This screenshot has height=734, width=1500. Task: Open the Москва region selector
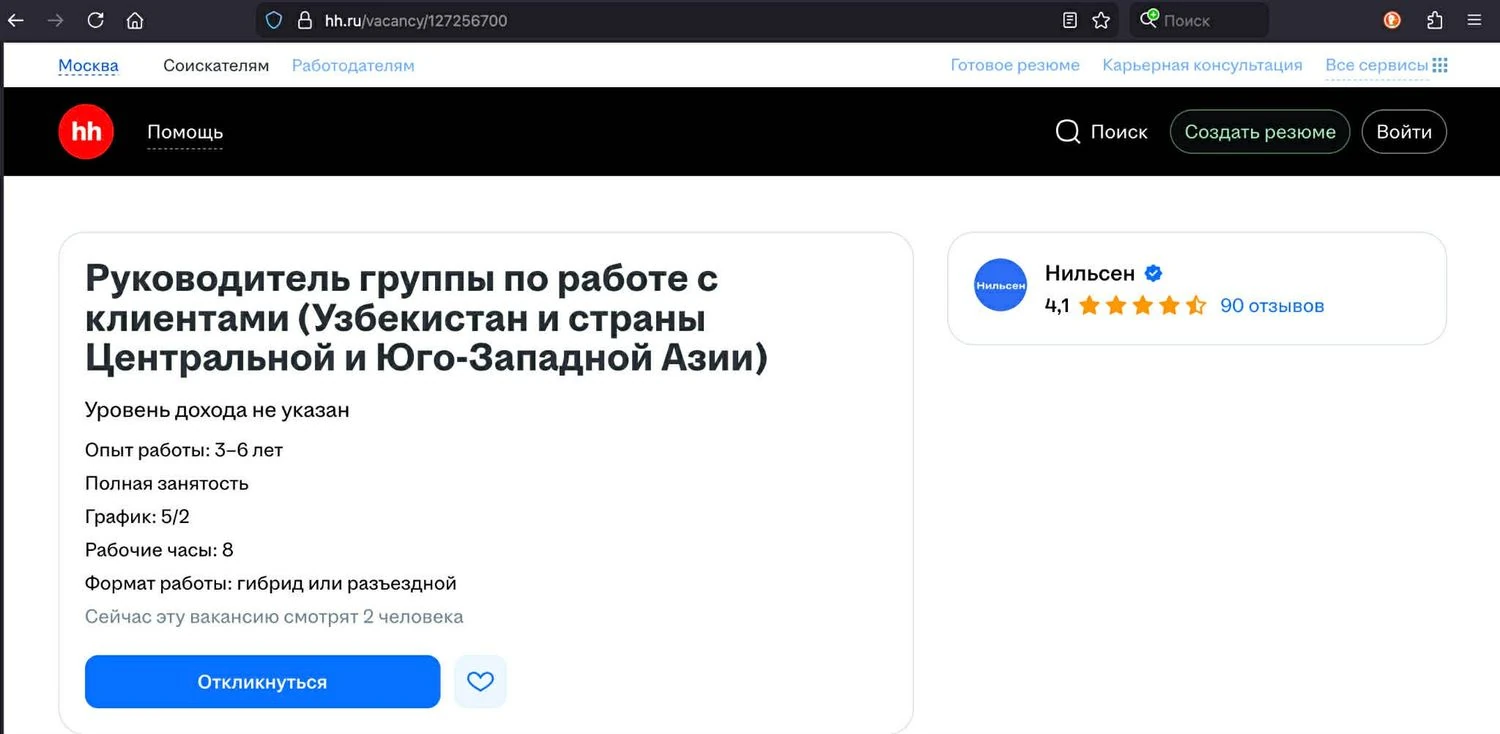[x=88, y=66]
